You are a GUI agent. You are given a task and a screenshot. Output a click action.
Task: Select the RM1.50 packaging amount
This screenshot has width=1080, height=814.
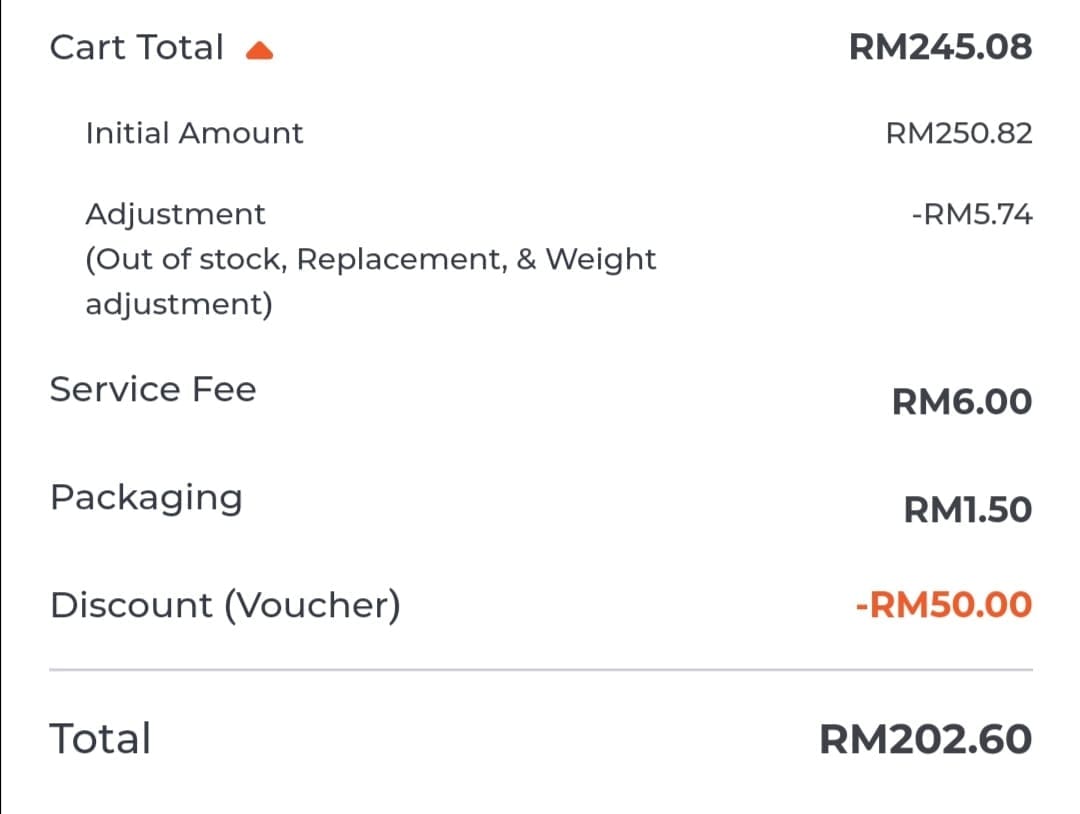(x=967, y=510)
